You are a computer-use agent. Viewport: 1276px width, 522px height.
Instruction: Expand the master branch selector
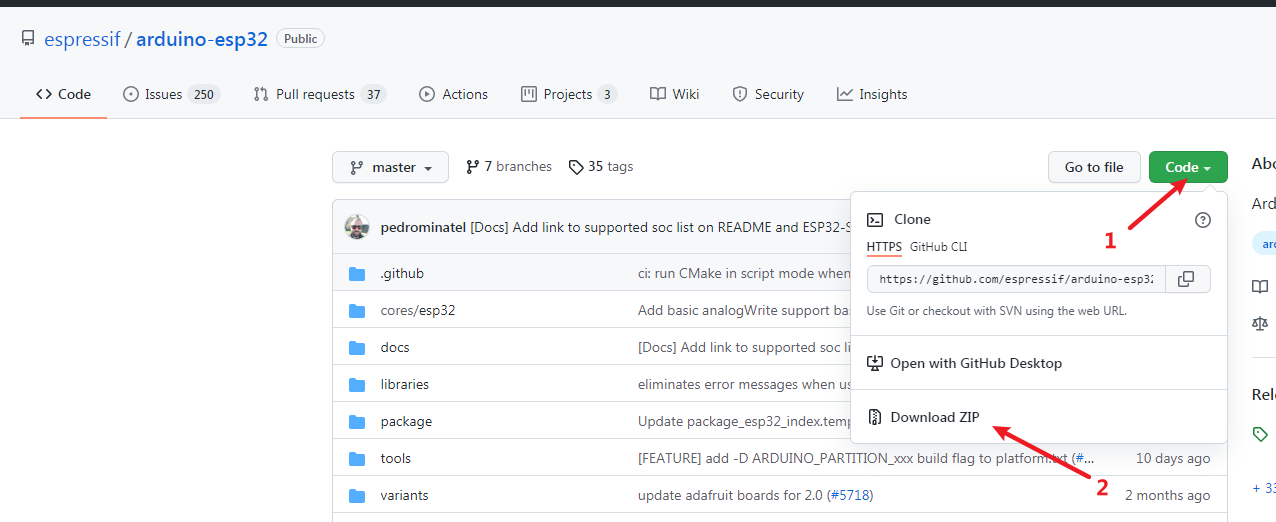tap(390, 167)
